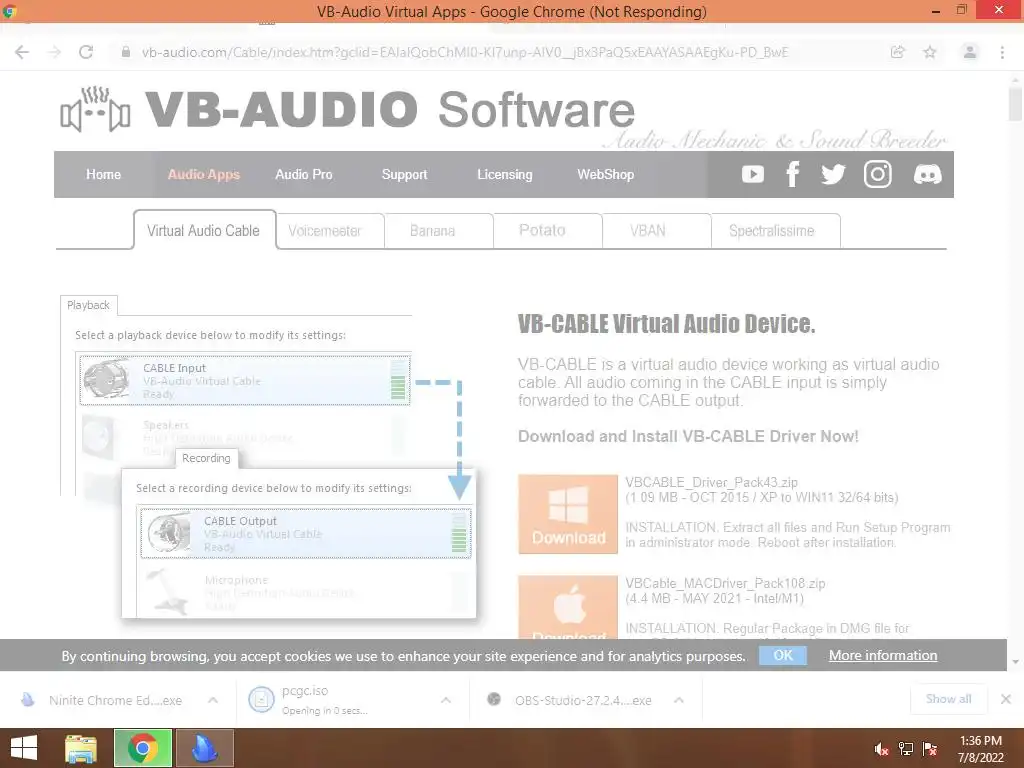This screenshot has width=1024, height=768.
Task: Accept cookies with the OK button
Action: (782, 655)
